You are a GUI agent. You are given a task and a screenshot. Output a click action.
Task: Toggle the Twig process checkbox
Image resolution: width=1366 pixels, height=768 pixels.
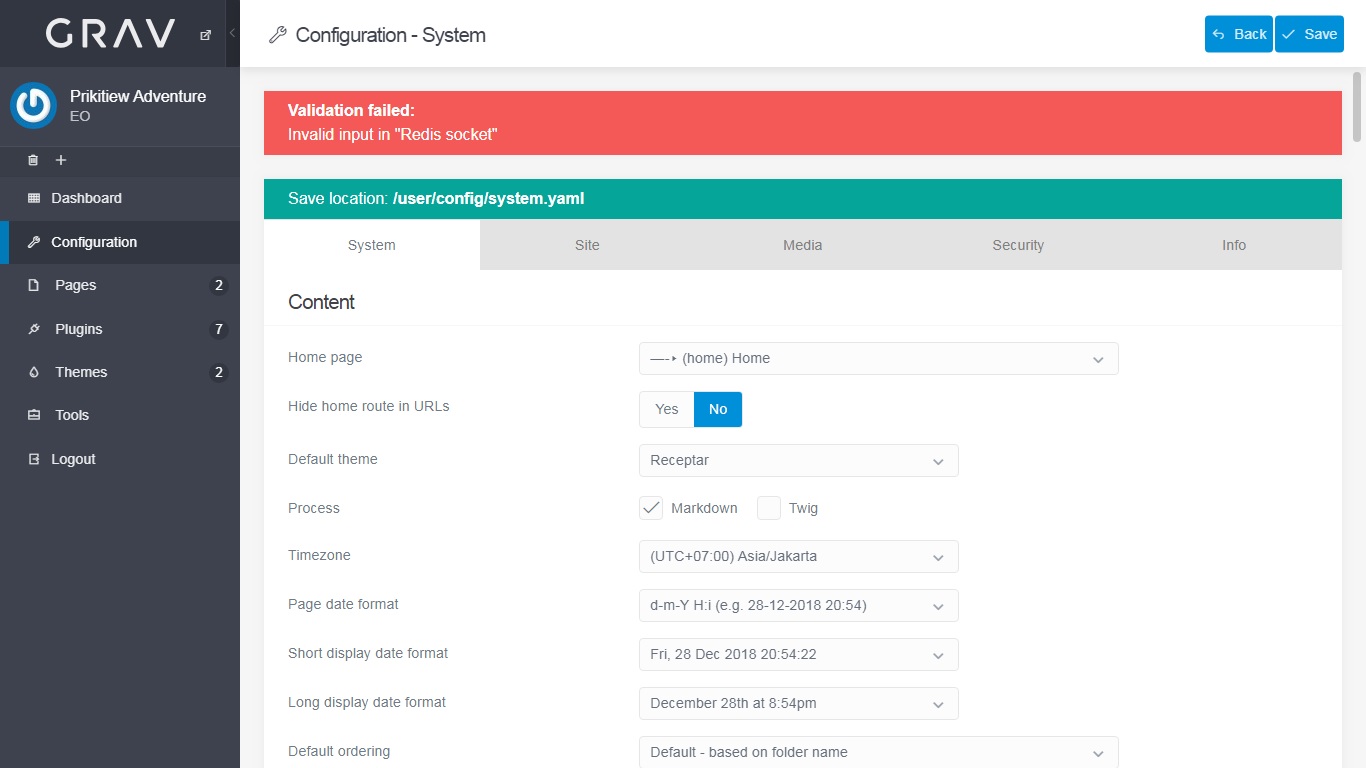pos(769,508)
